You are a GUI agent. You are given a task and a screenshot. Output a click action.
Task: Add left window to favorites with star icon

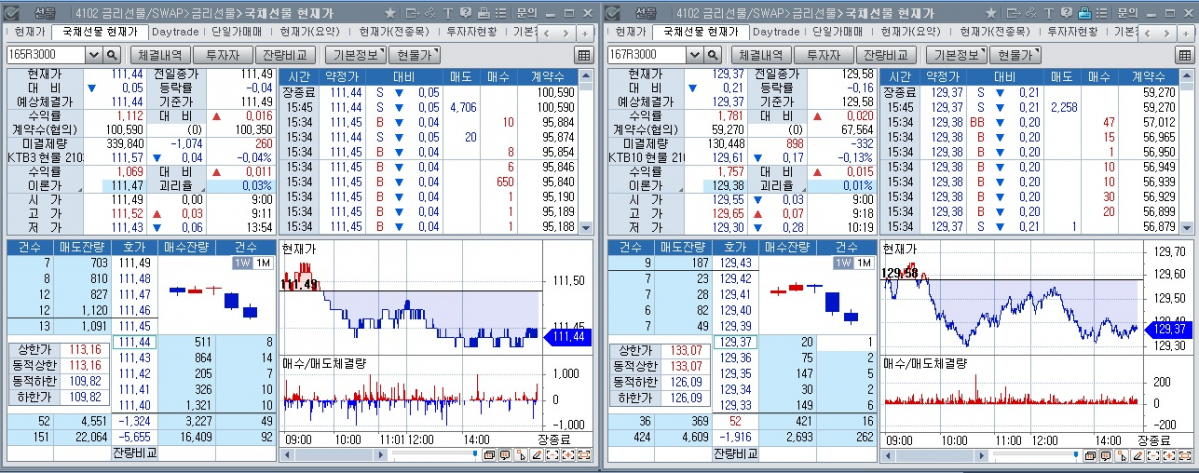click(x=390, y=13)
